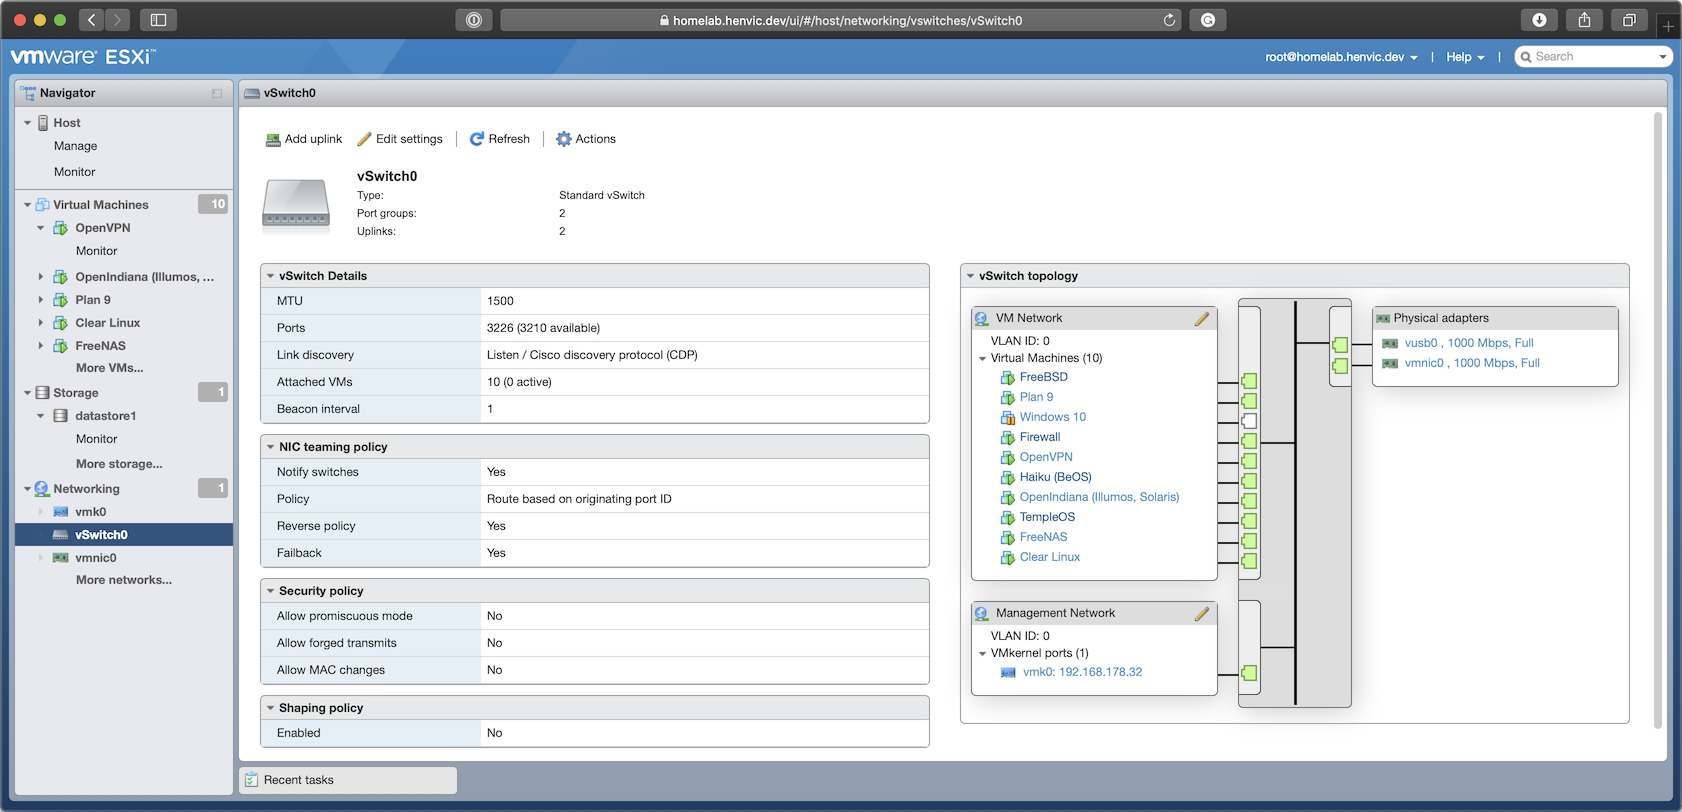
Task: Open the Actions gear icon
Action: click(x=564, y=139)
